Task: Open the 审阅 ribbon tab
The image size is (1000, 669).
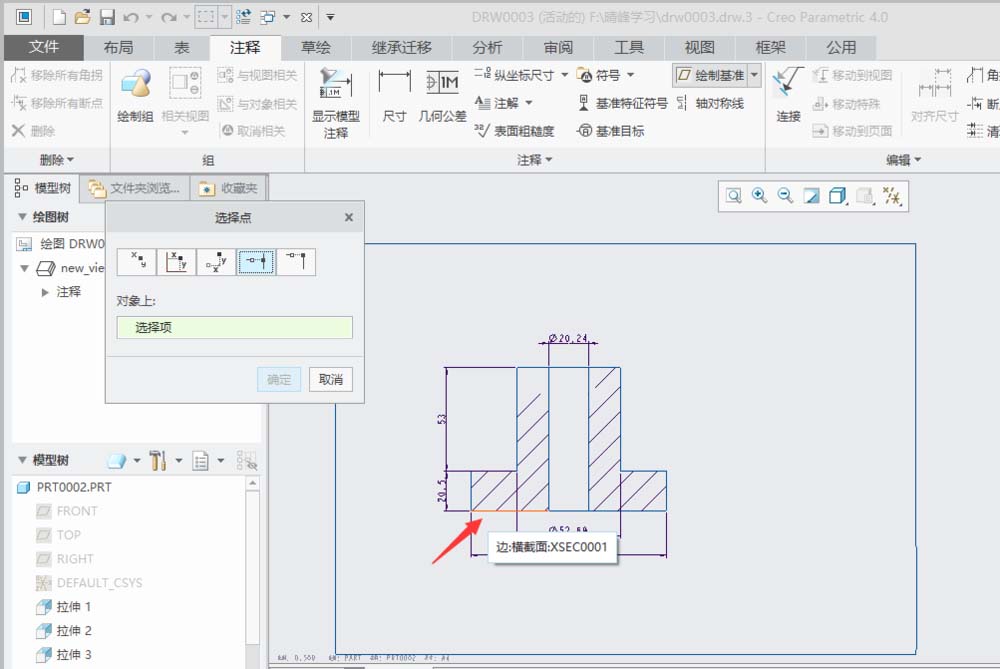Action: pyautogui.click(x=558, y=47)
